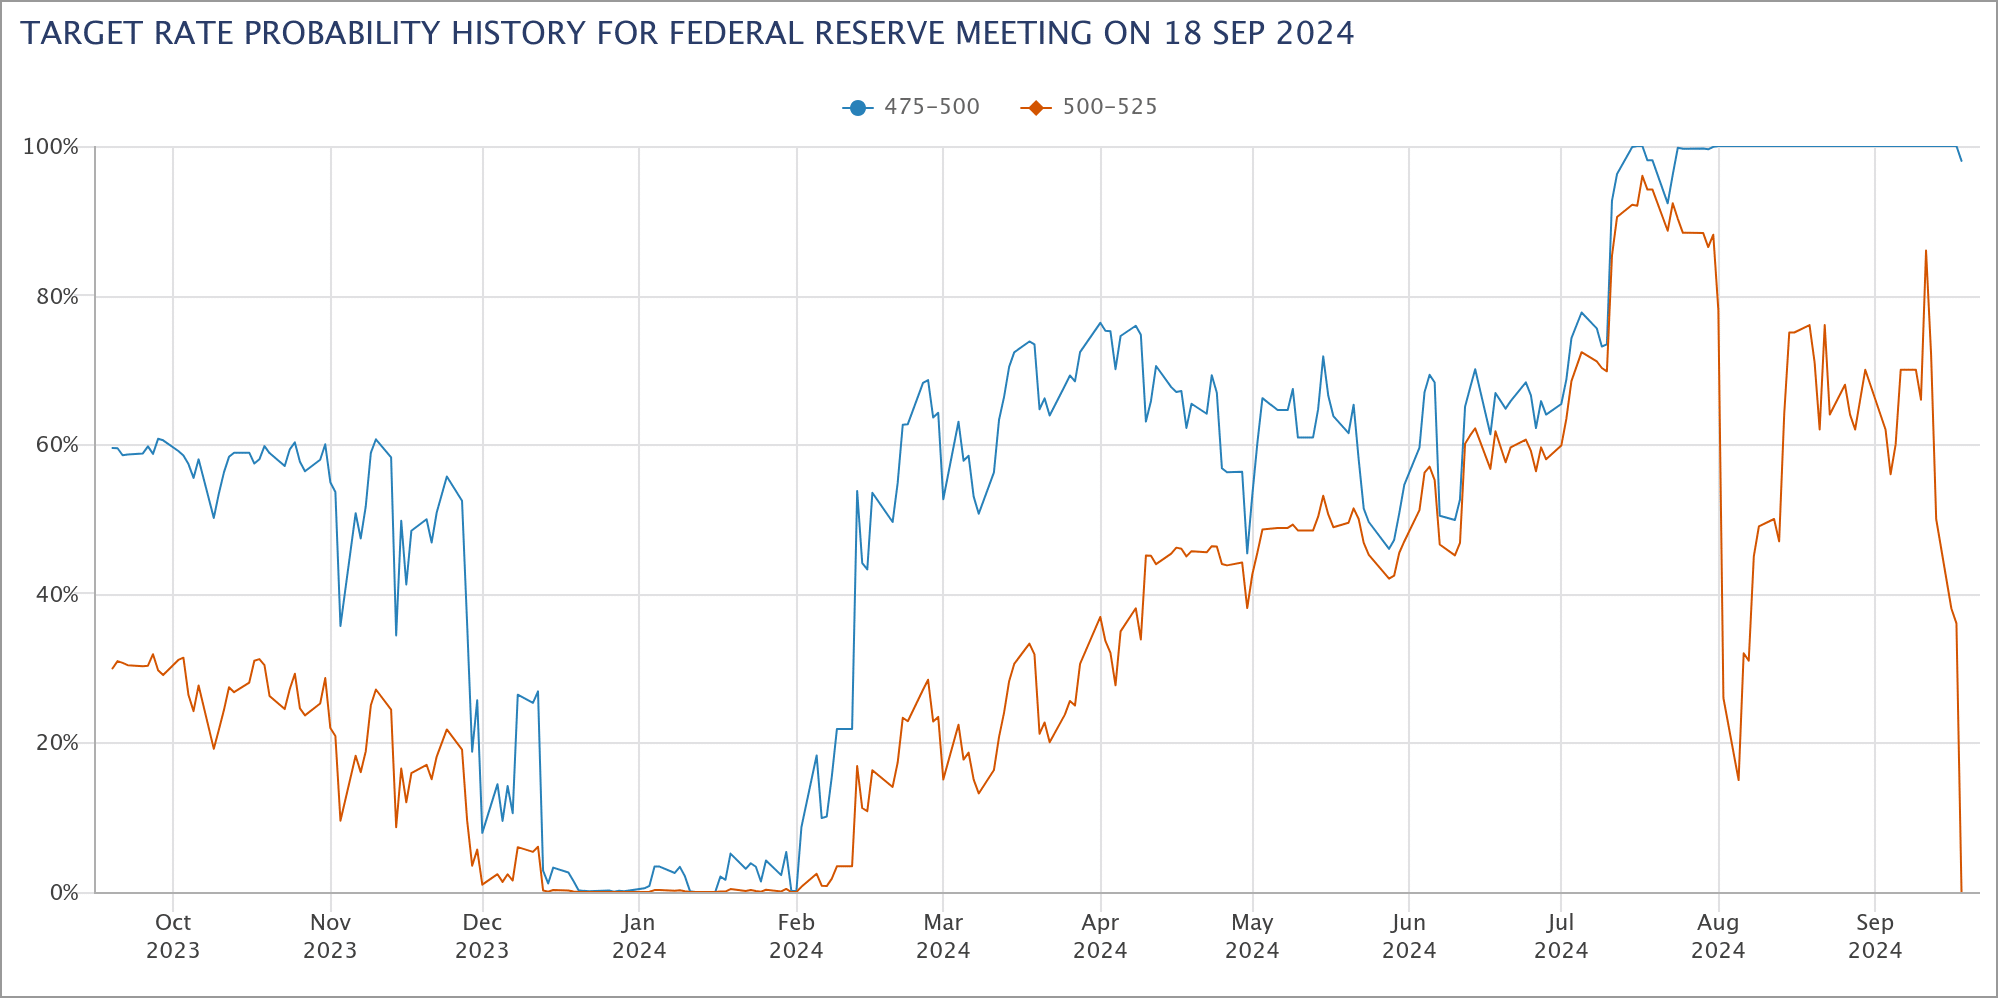The width and height of the screenshot is (2000, 1000).
Task: Click the 80% y-axis label
Action: 58,296
